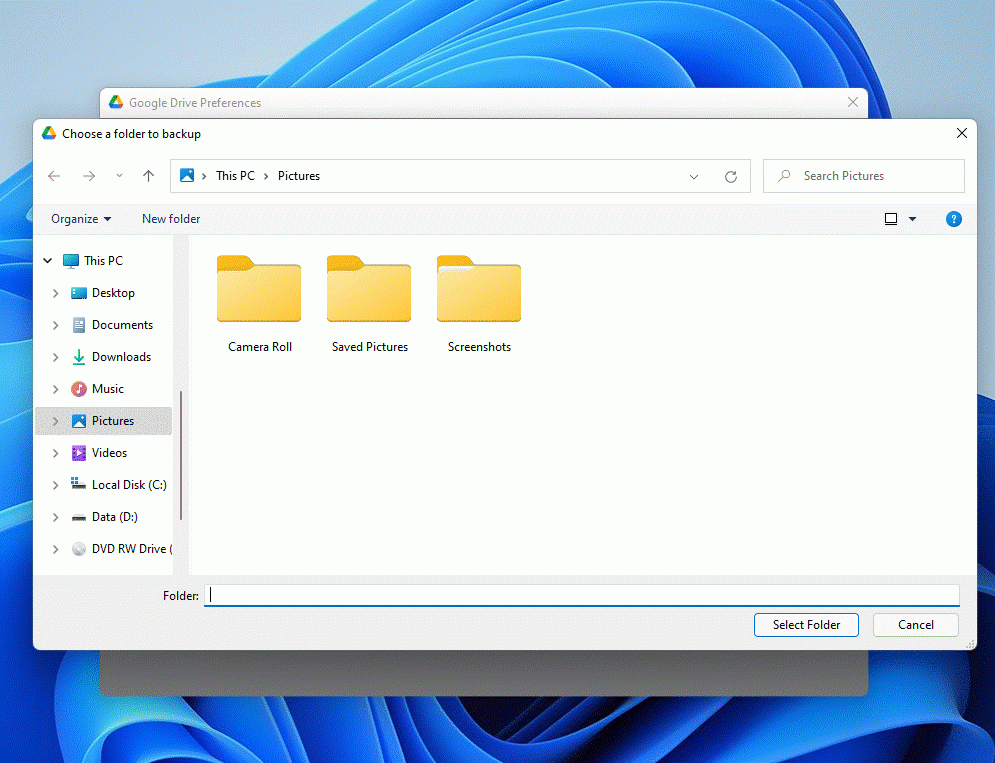Go up one folder level
995x763 pixels.
tap(149, 176)
